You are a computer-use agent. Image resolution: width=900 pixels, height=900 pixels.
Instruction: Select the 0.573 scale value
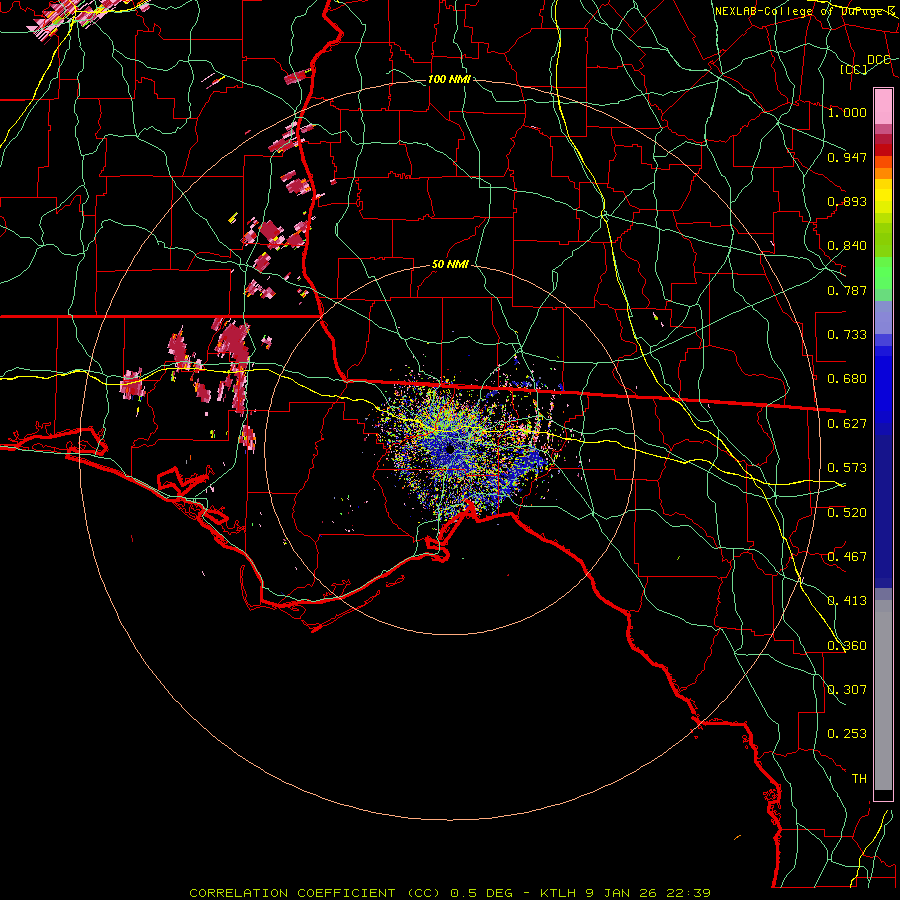[847, 468]
